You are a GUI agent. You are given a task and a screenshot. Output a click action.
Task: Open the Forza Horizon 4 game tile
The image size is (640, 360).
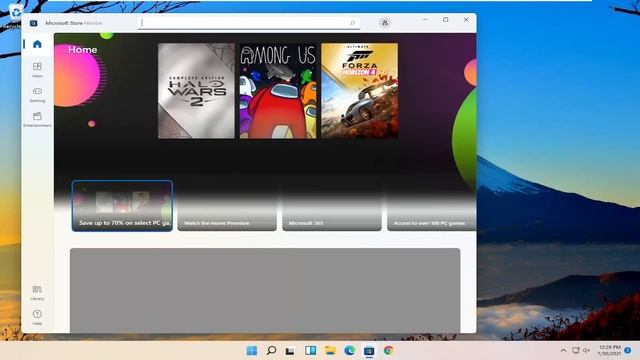pos(360,91)
